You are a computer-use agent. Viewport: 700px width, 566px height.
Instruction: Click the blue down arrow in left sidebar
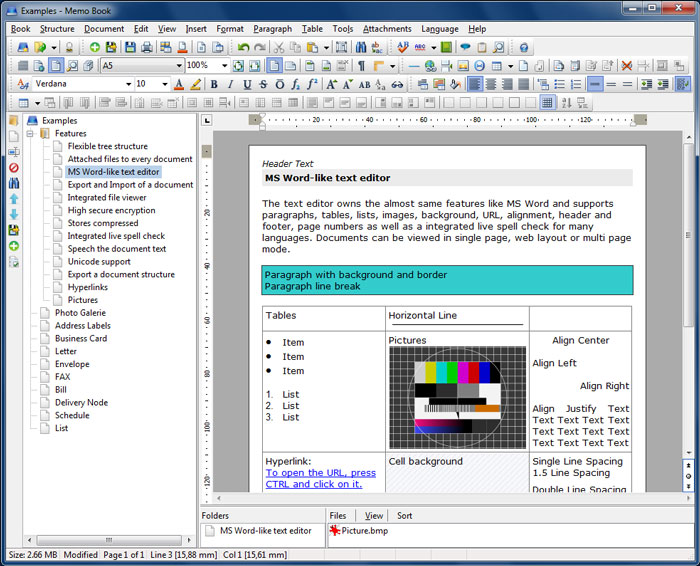pos(14,214)
